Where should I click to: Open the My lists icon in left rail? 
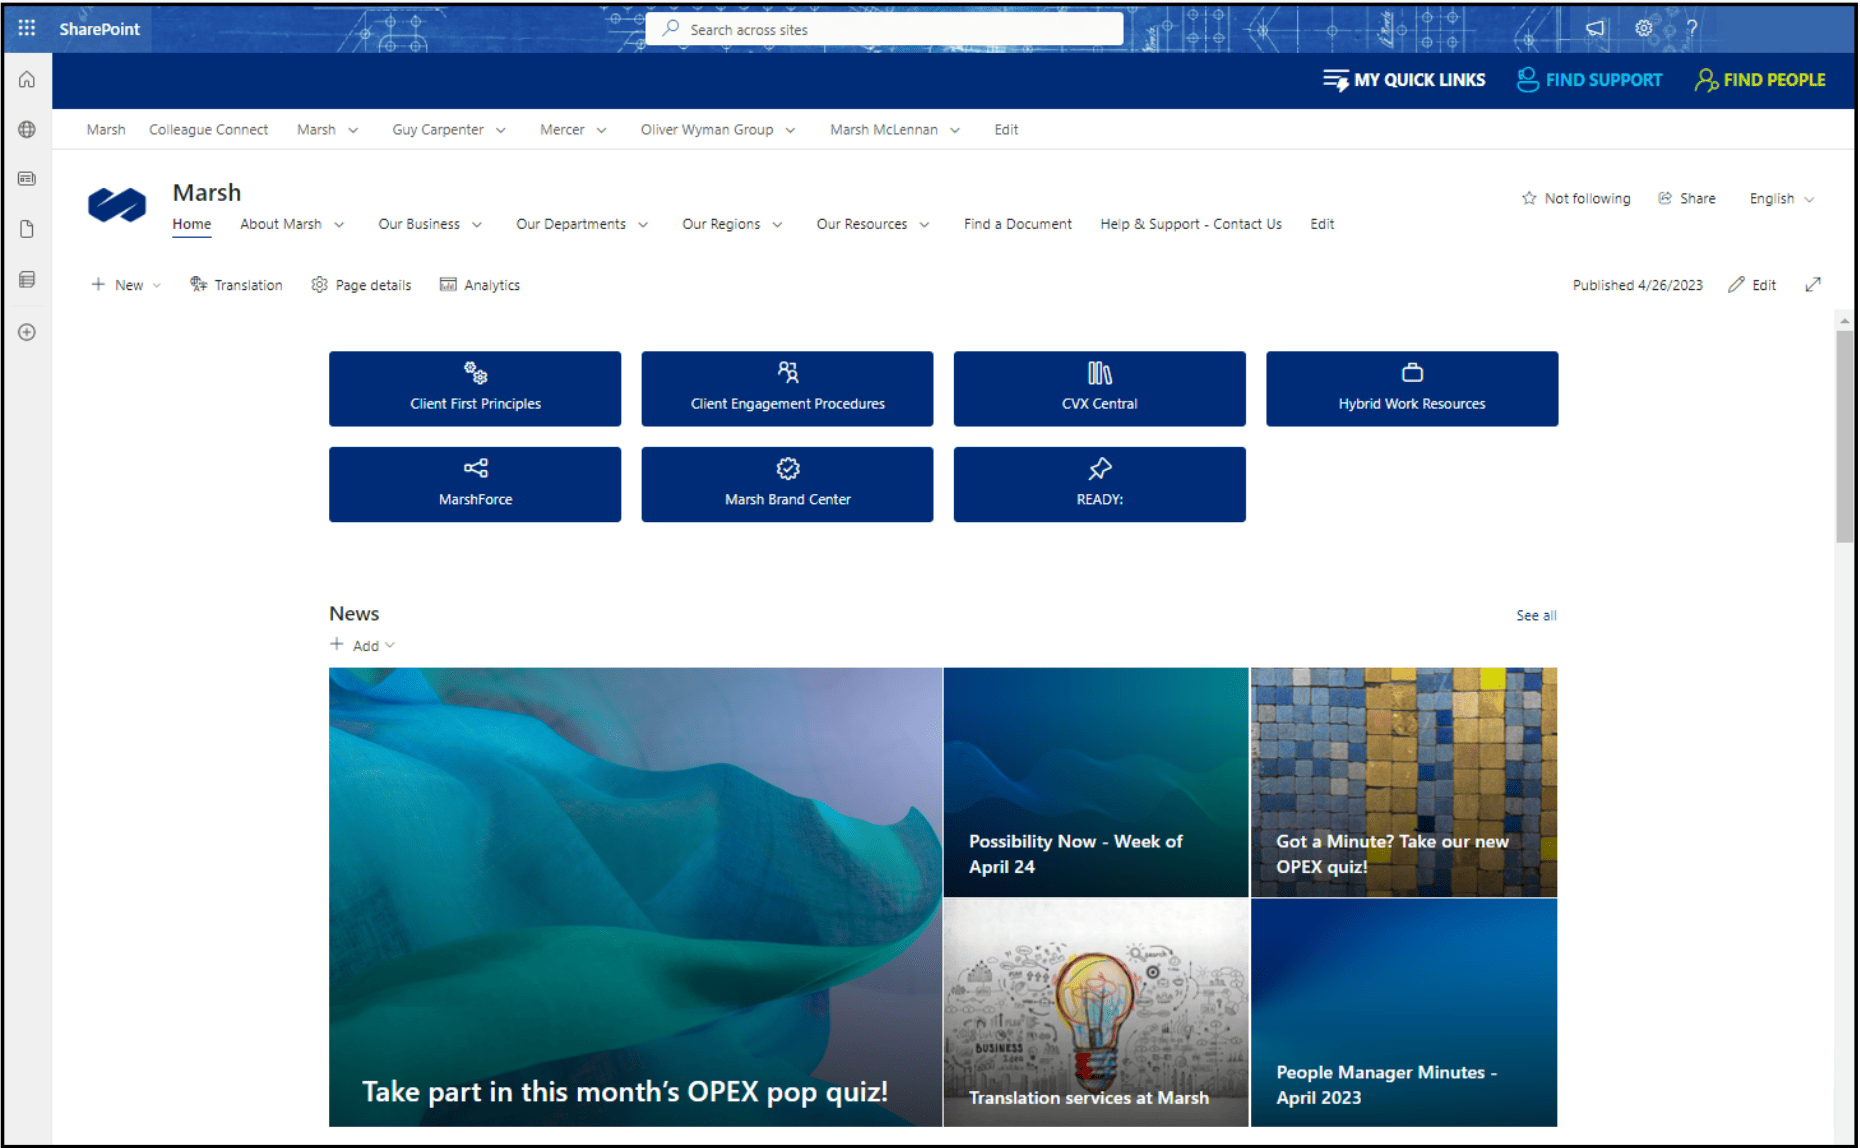(27, 280)
